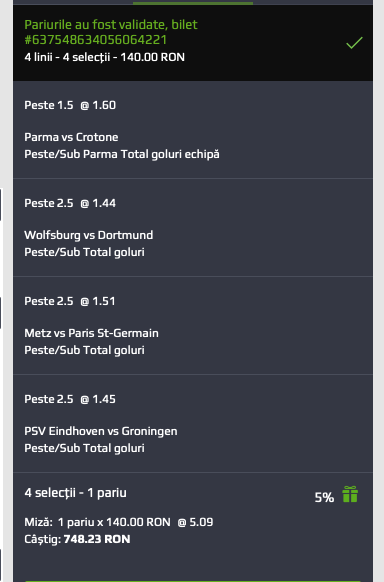
Task: Click the PSV Peste/Sub Total goluri market
Action: tap(84, 448)
